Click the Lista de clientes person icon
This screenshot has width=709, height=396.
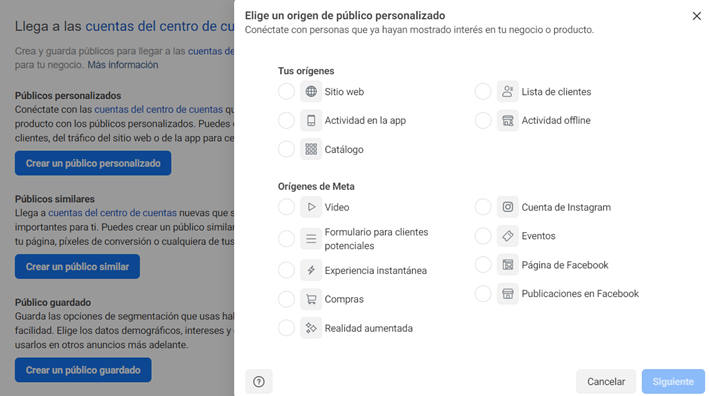click(x=508, y=91)
